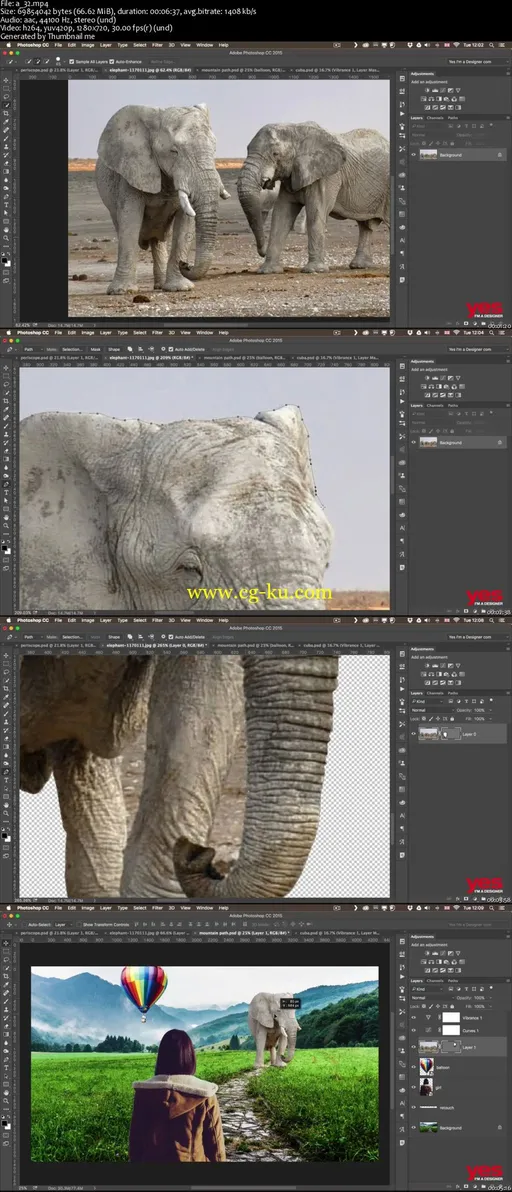Click Background layer lock icon, two-elephants screenshot
The width and height of the screenshot is (512, 1192).
(x=500, y=154)
